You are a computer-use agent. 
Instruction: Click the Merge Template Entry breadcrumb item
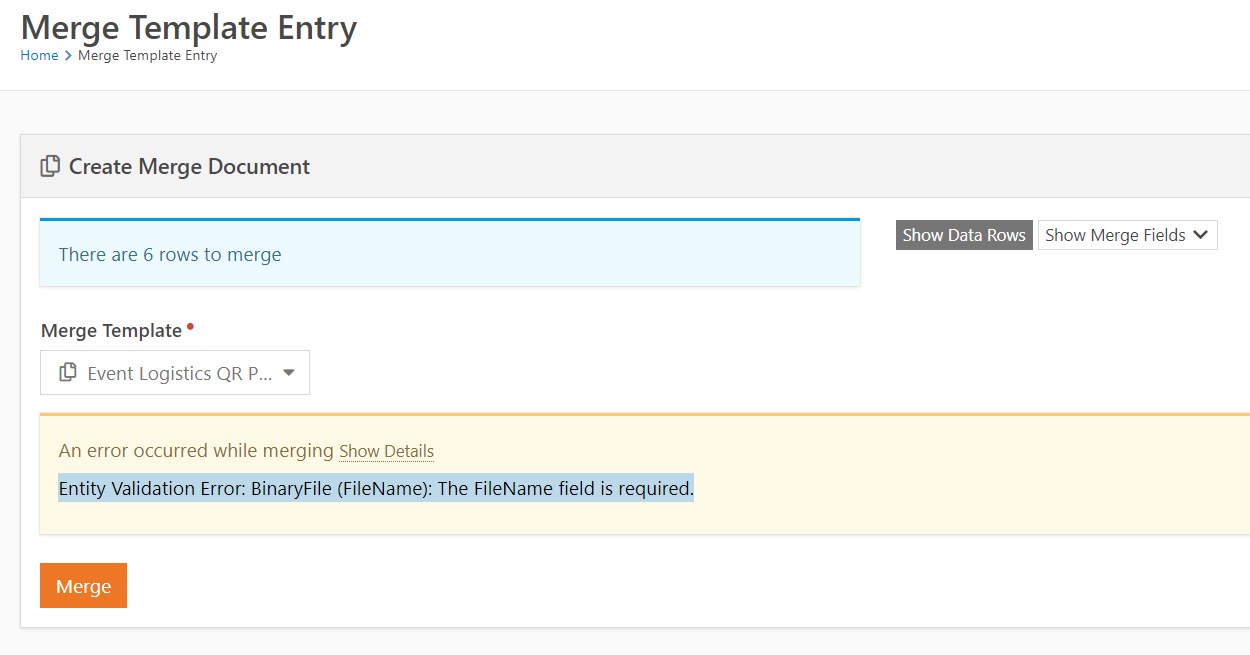point(147,55)
